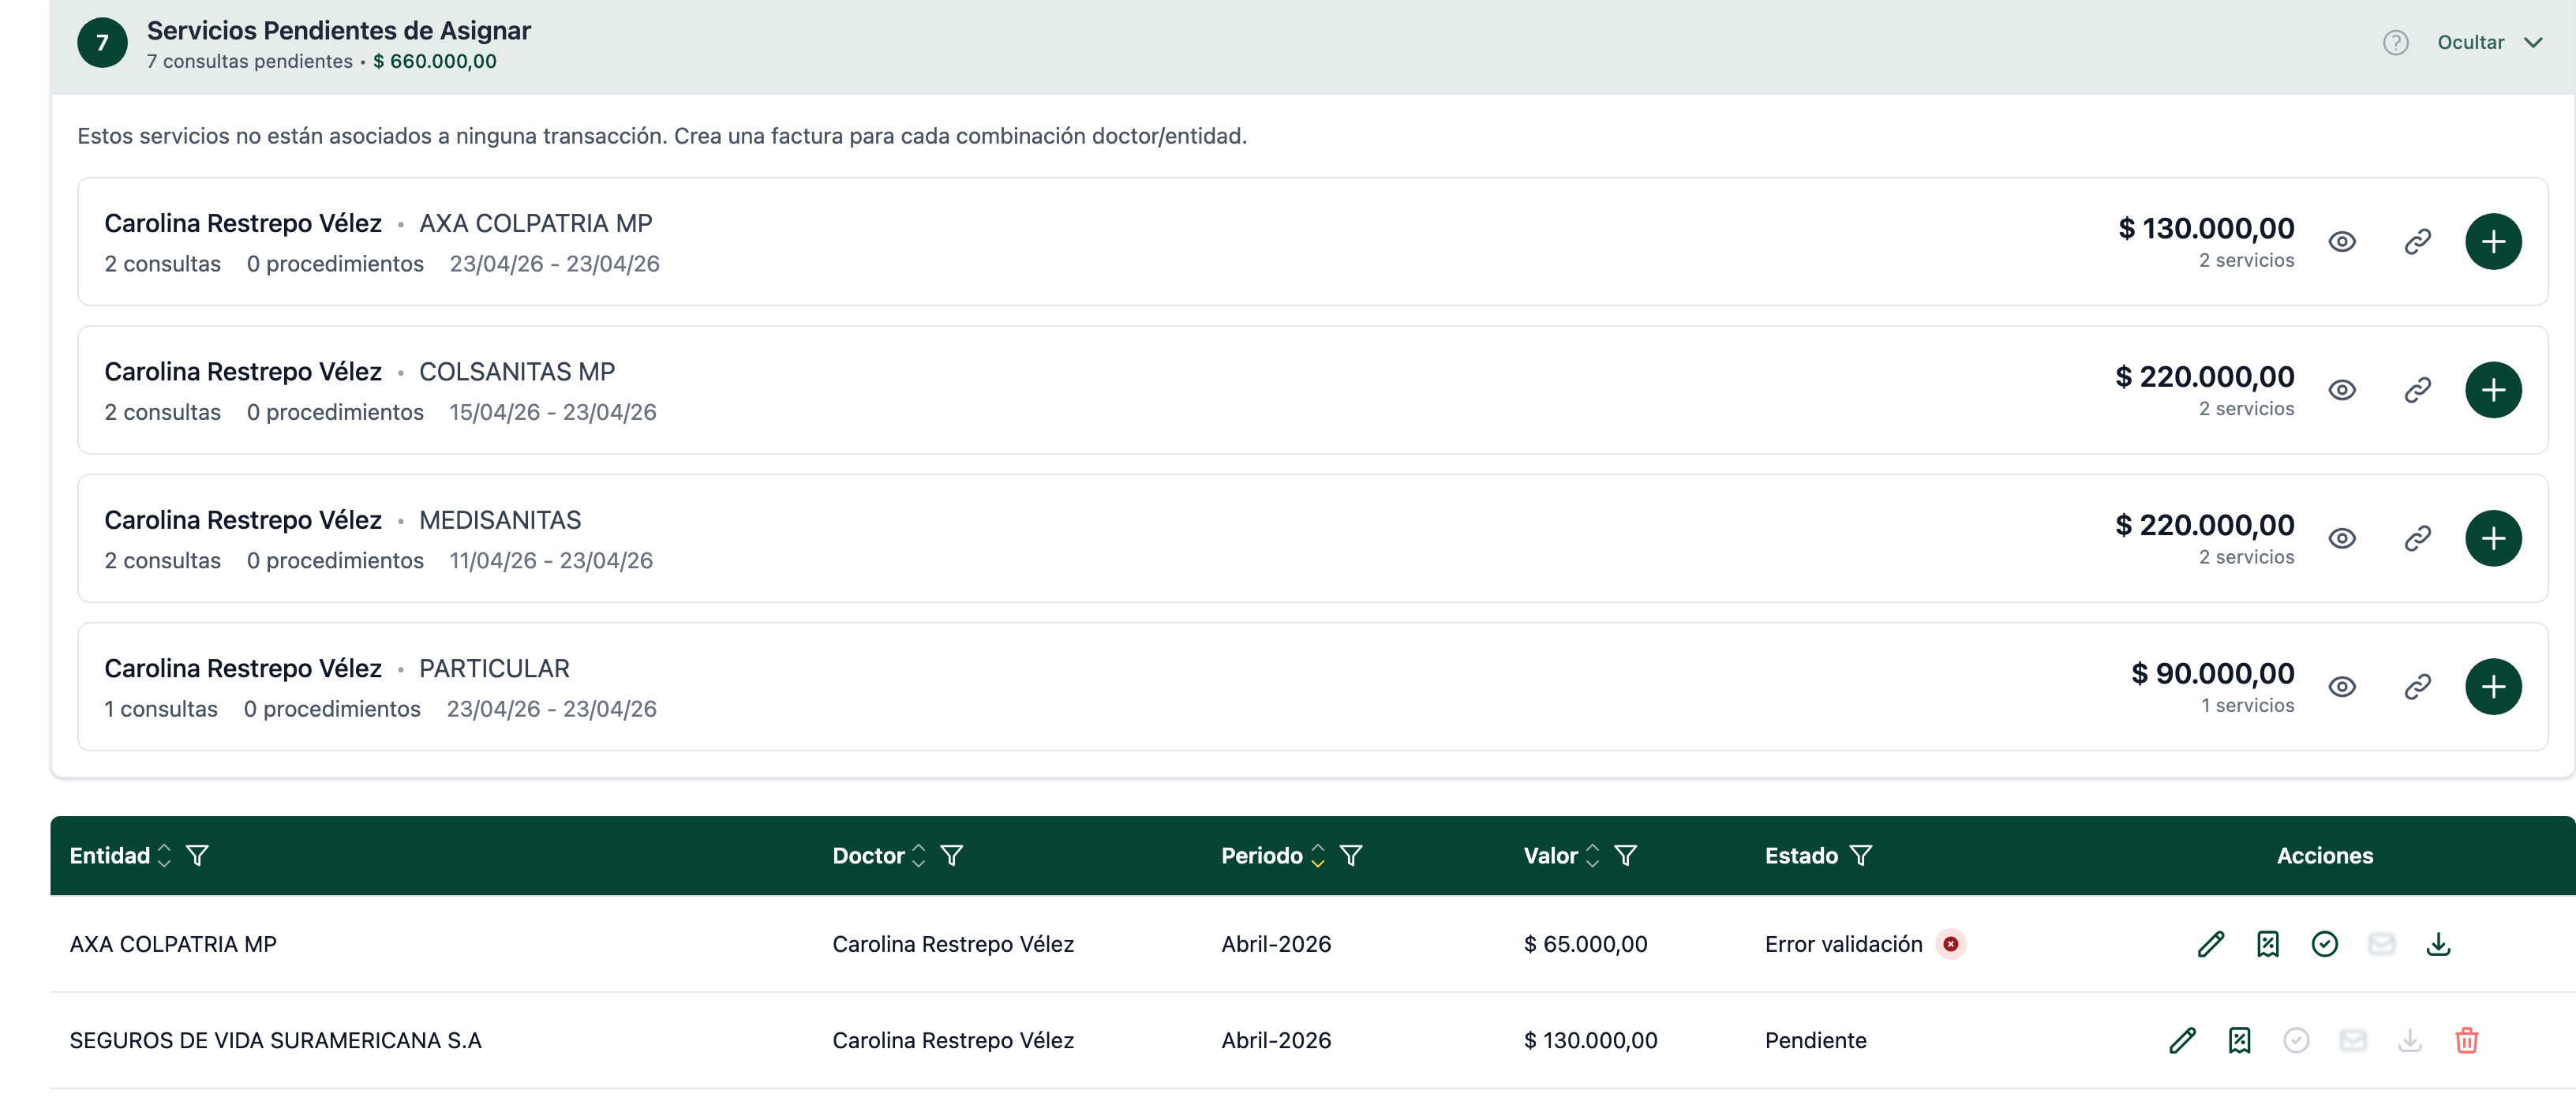The width and height of the screenshot is (2576, 1105).
Task: Select the SEGUROS DE VIDA SURAMERICANA S.A entity cell
Action: click(x=276, y=1041)
